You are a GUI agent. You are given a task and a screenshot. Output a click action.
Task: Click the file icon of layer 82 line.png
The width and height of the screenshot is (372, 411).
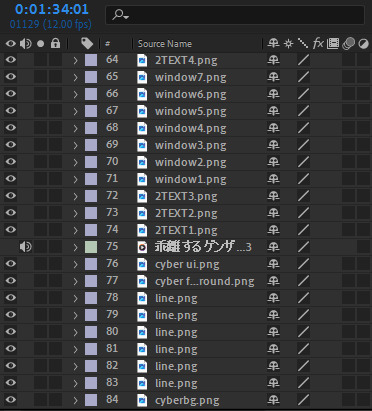coord(142,366)
